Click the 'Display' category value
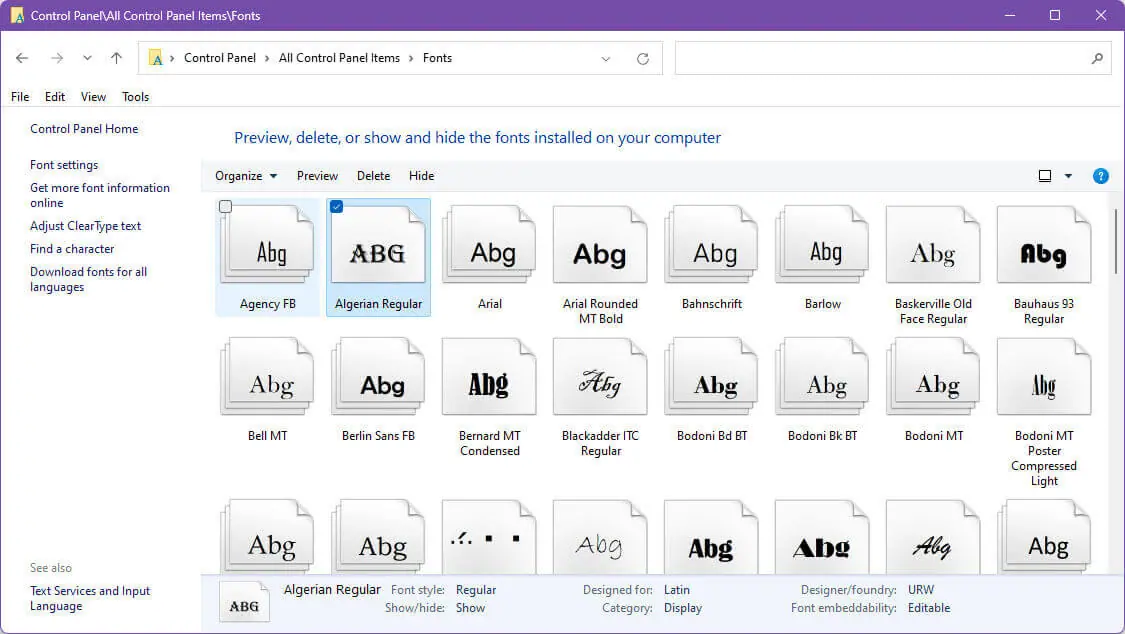Screen dimensions: 1125x634 pyautogui.click(x=683, y=608)
